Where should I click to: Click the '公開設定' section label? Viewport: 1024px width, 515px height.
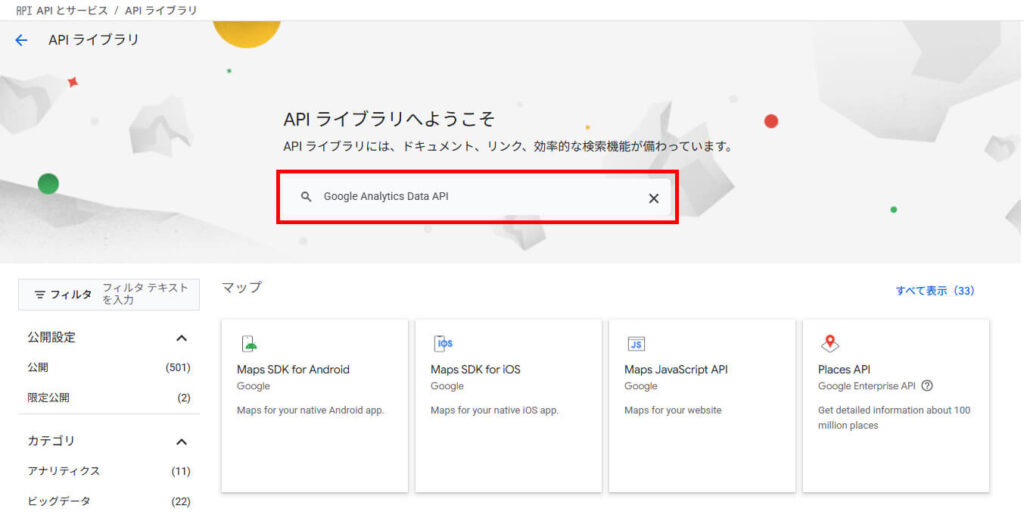tap(52, 337)
